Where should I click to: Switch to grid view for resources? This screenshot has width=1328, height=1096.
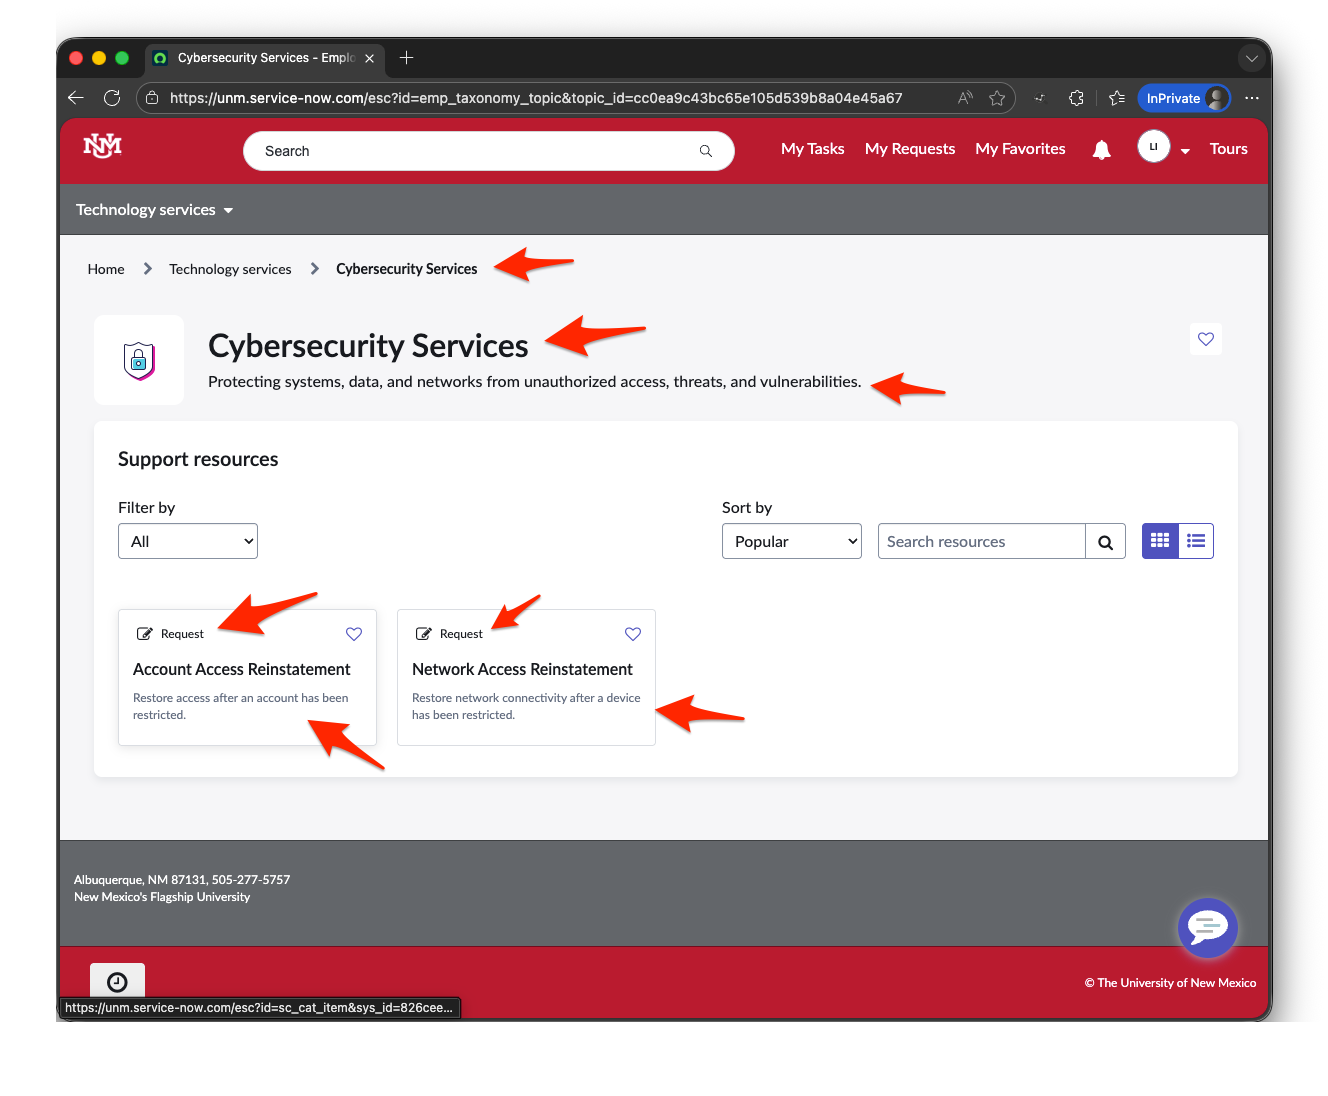coord(1159,541)
